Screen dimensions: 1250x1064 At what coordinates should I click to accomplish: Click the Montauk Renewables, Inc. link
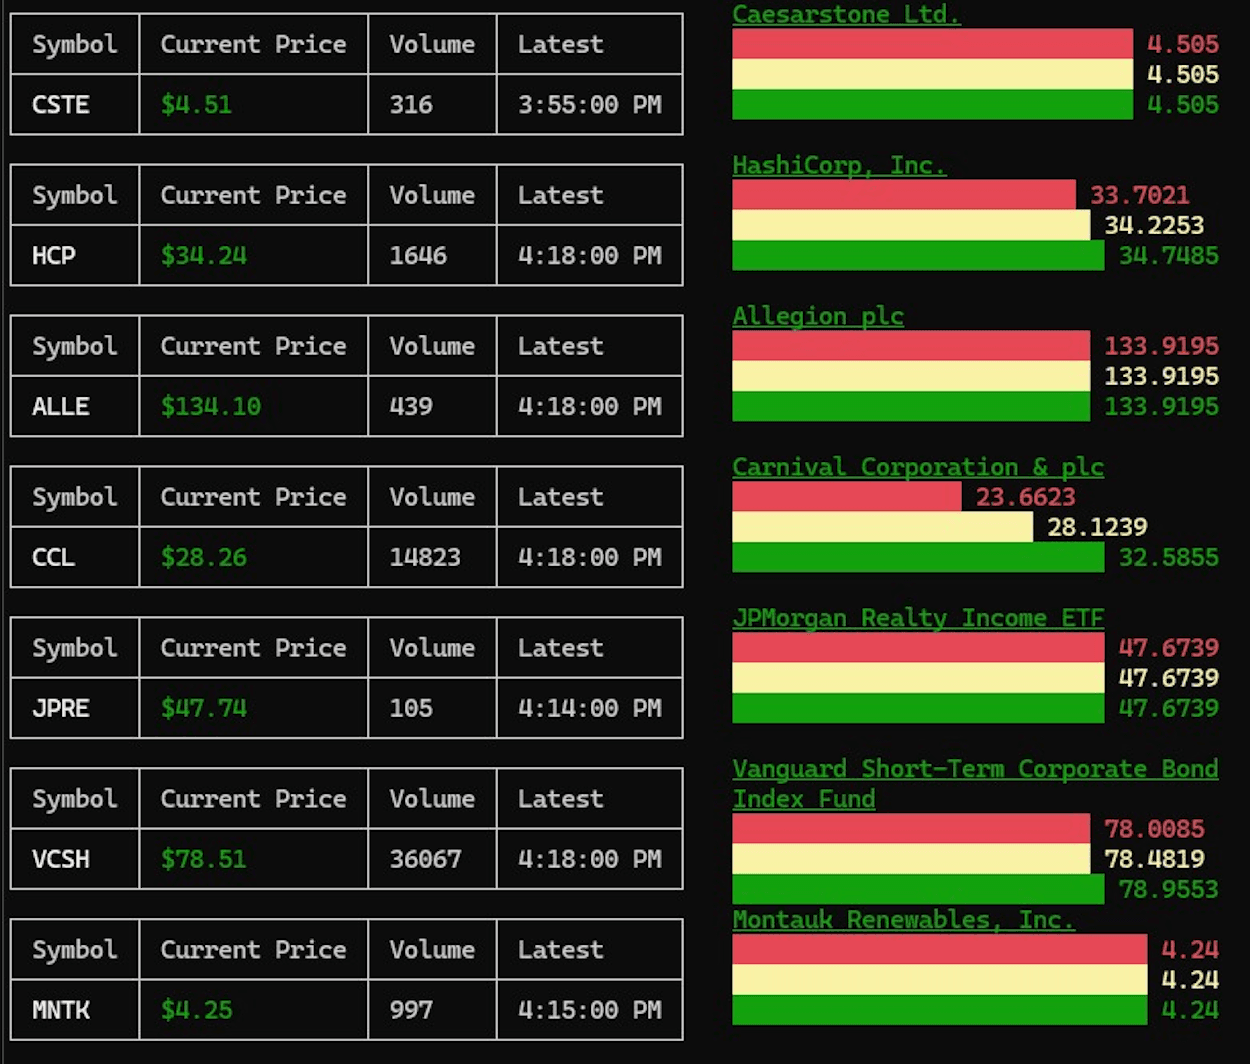903,920
